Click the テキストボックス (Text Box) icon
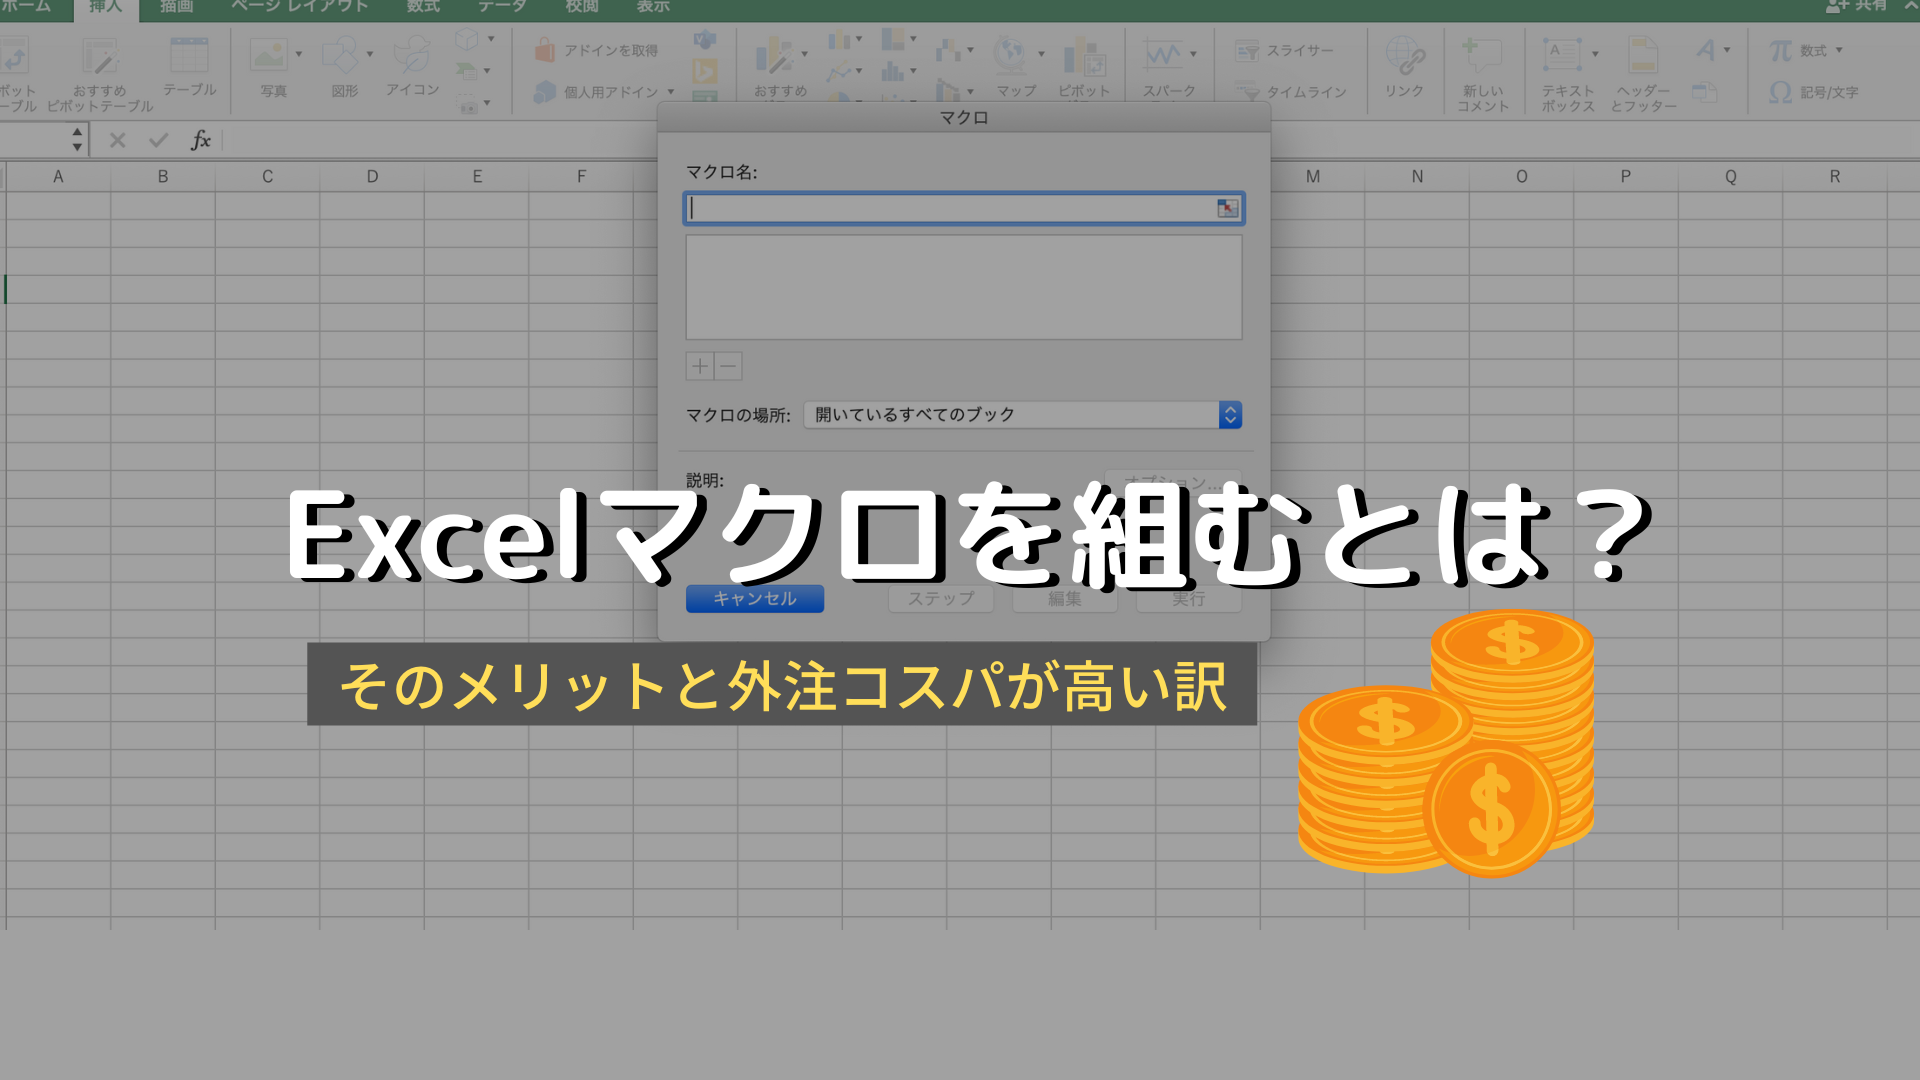 click(1562, 55)
